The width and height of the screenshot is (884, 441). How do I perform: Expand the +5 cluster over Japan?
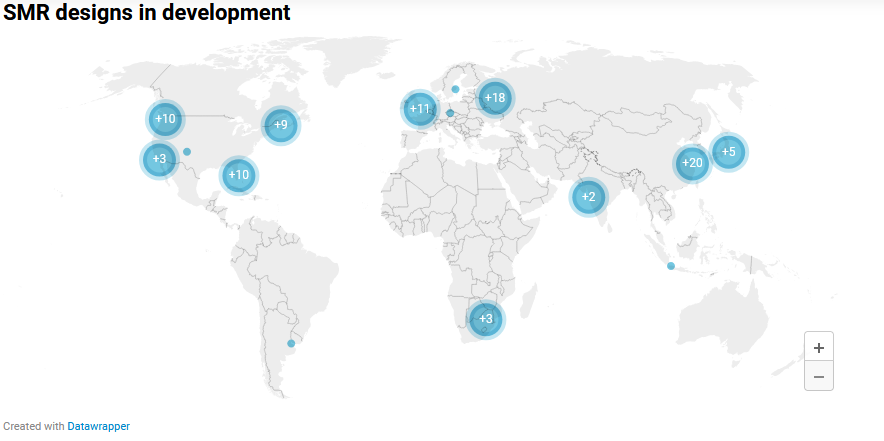tap(728, 152)
